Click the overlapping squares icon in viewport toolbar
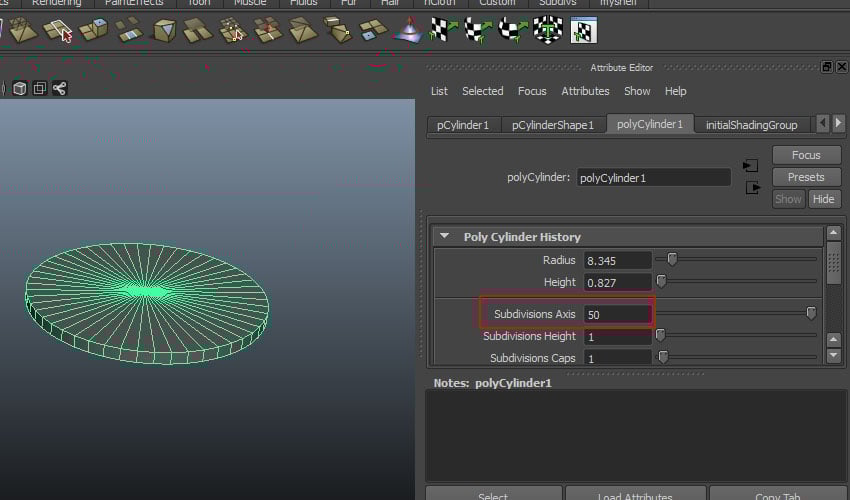The image size is (850, 500). coord(40,88)
